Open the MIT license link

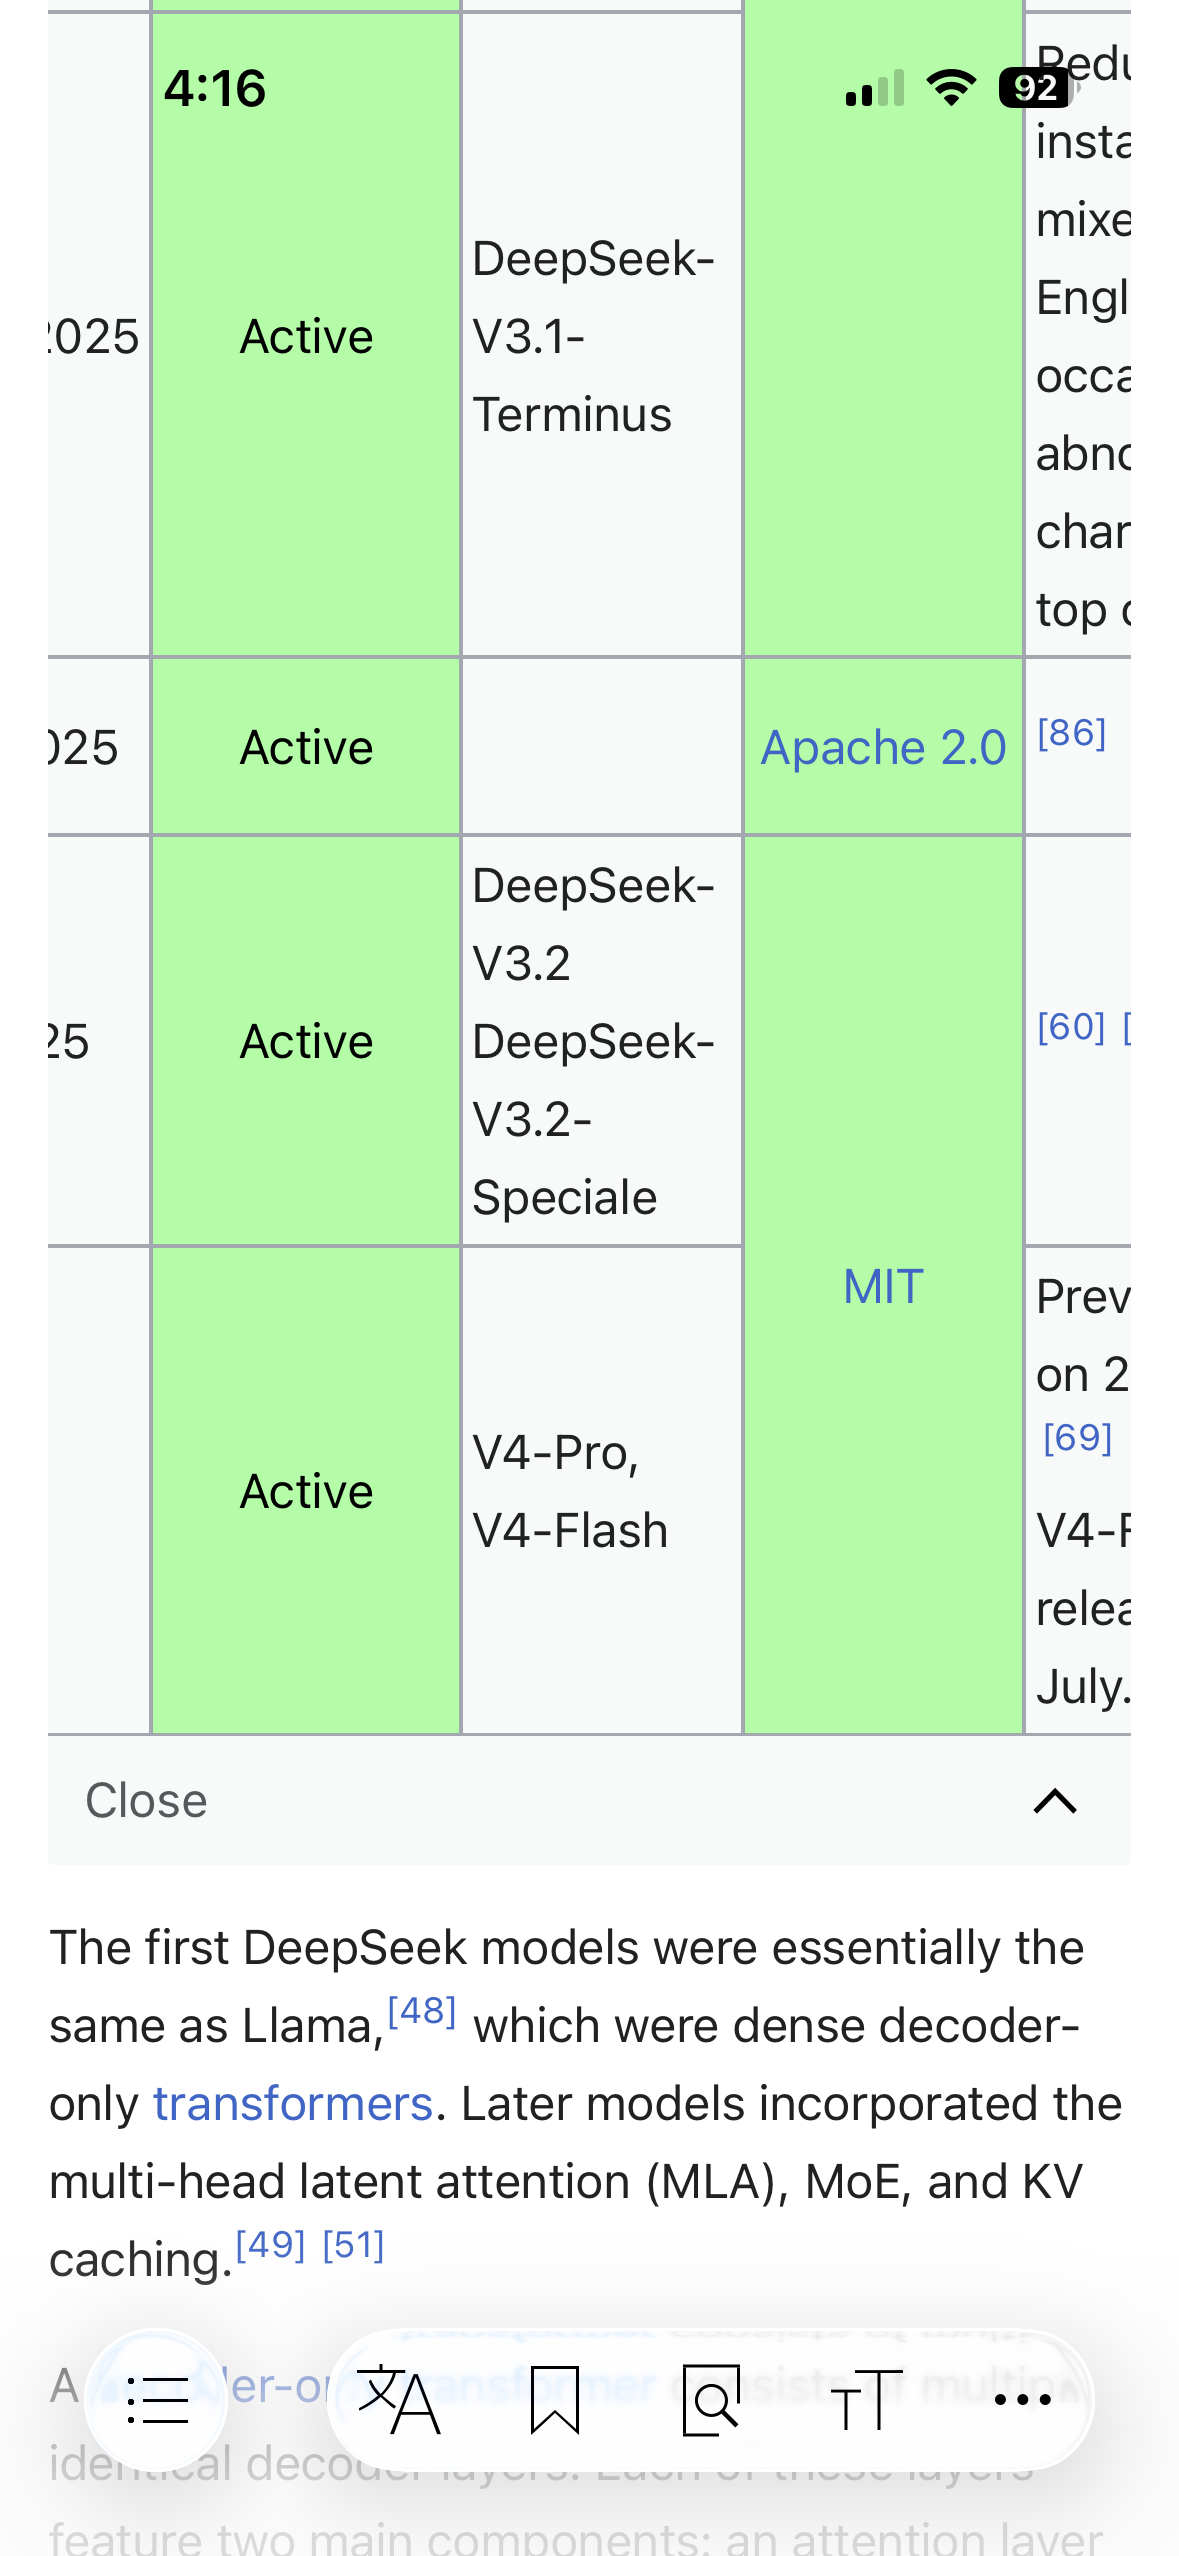(883, 1286)
